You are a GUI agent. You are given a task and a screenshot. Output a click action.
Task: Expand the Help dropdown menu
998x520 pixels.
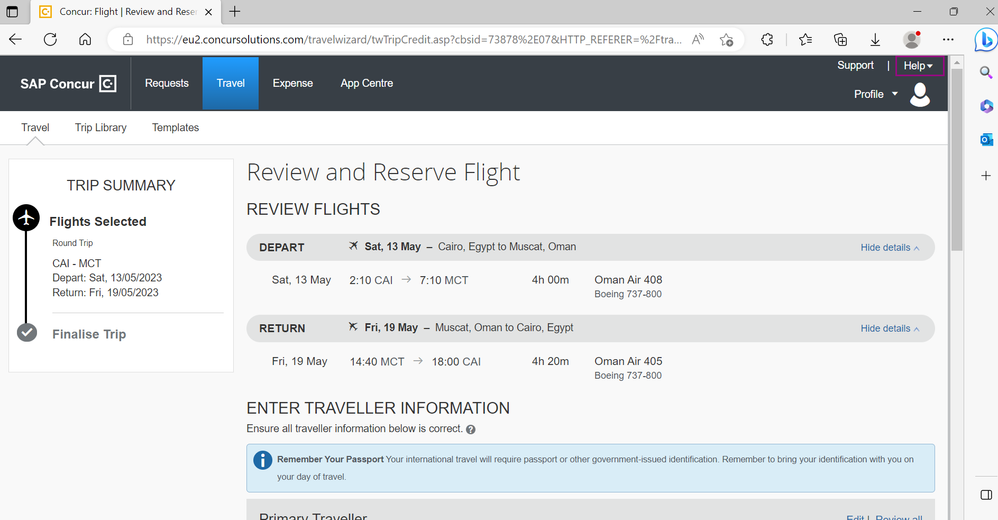click(919, 66)
